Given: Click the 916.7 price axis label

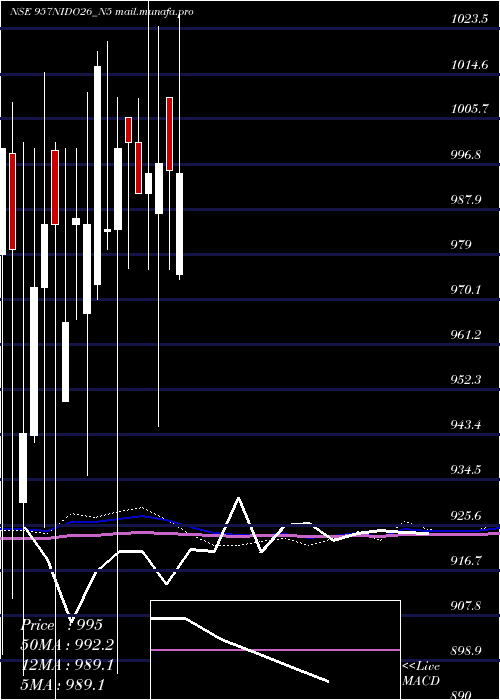Looking at the screenshot, I should (466, 561).
